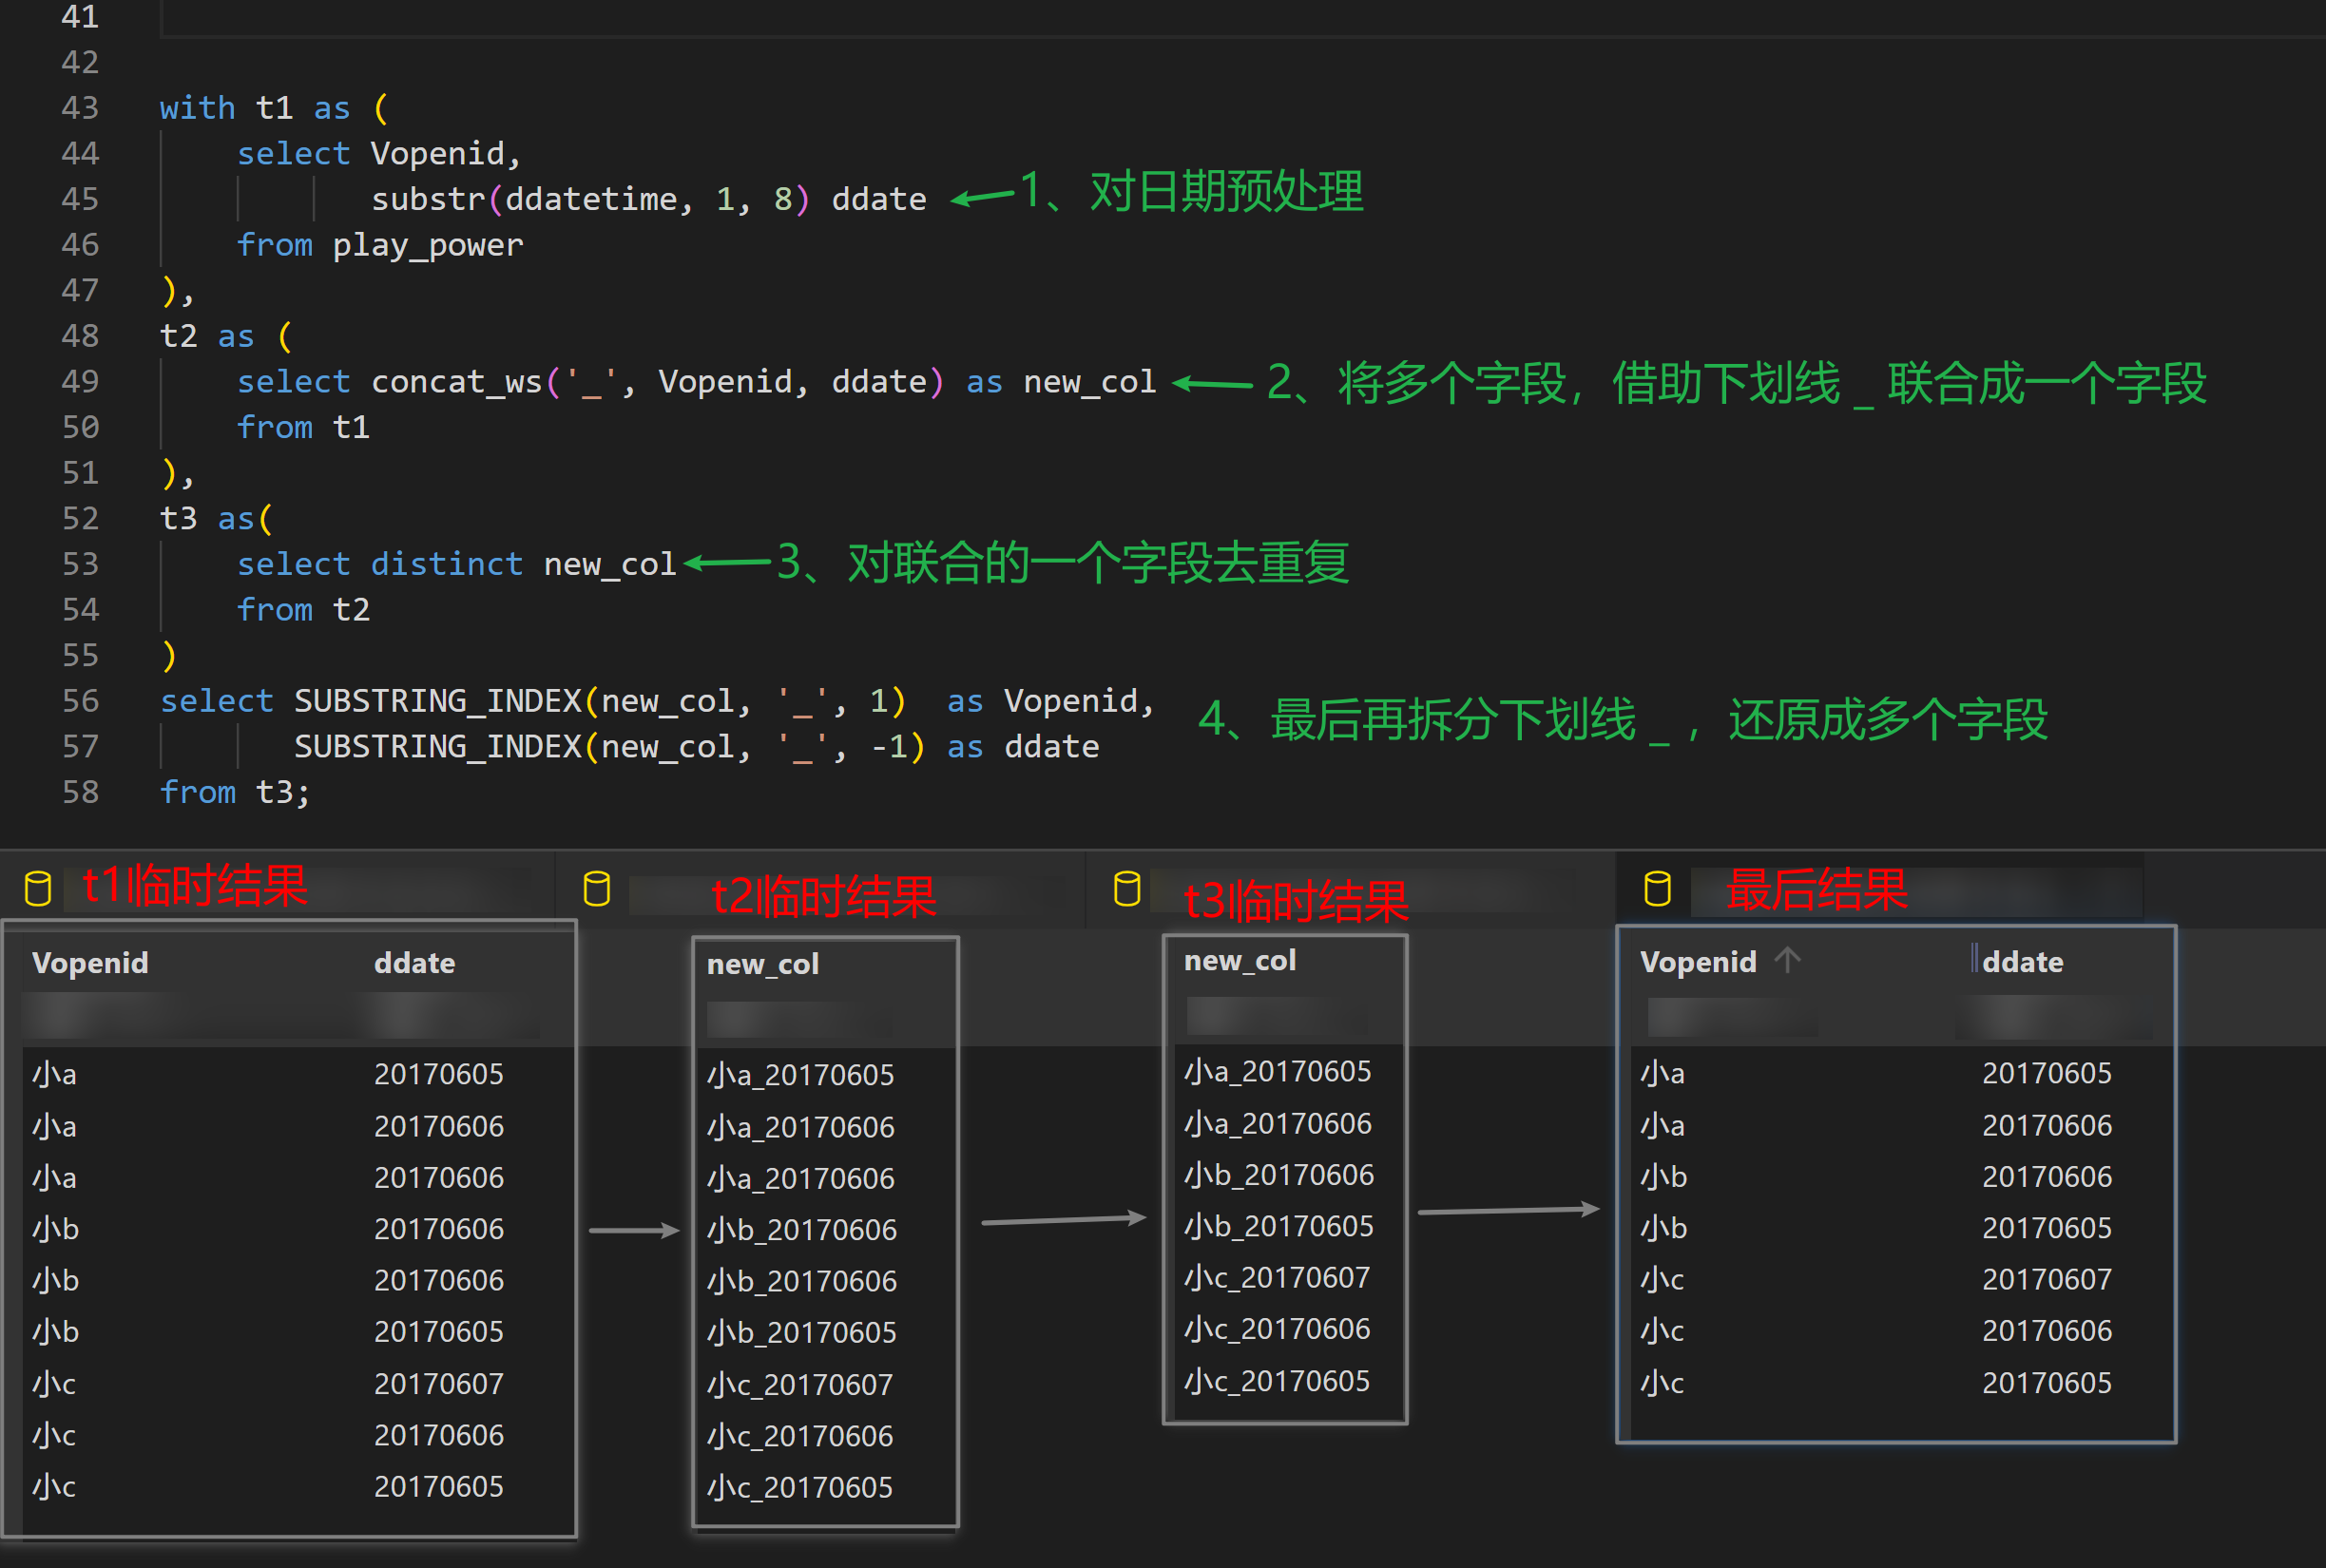Click sort arrow next to Vopenid in final result
This screenshot has width=2326, height=1568.
1787,961
